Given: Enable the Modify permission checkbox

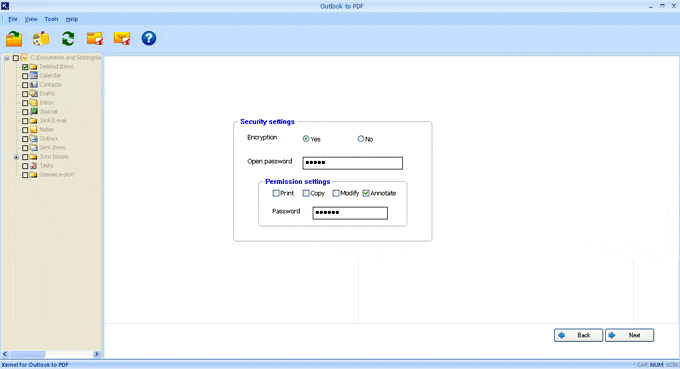Looking at the screenshot, I should tap(336, 193).
